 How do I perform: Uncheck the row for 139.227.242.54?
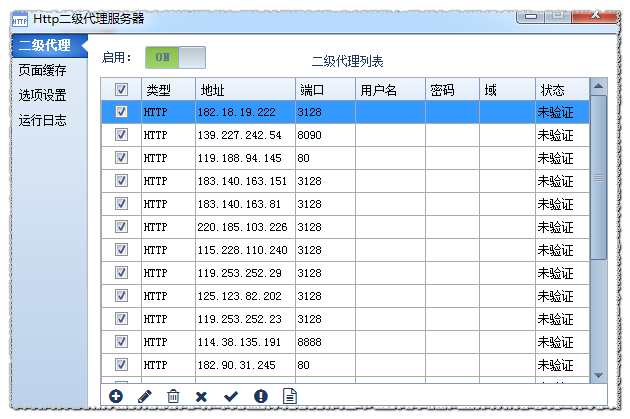point(121,135)
